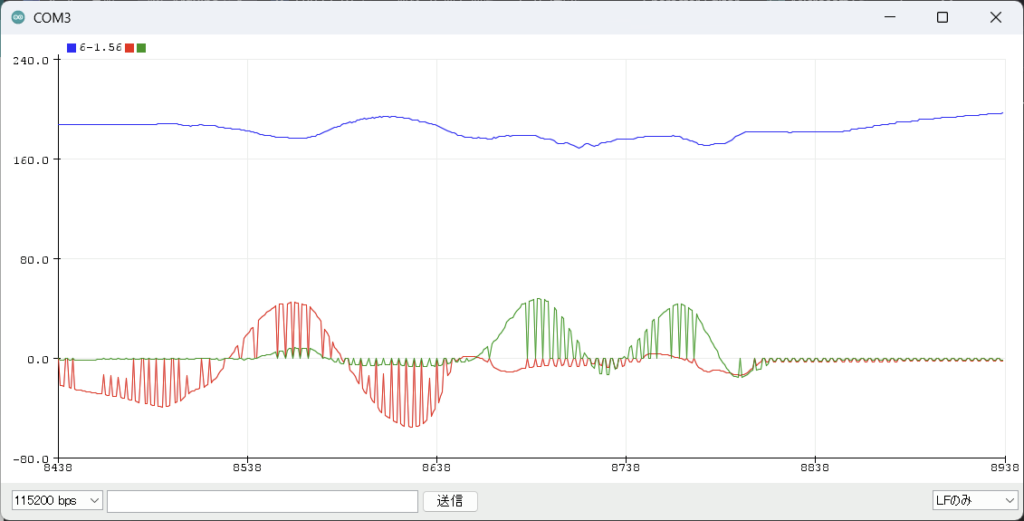Click the COM3 window title text
Image resolution: width=1024 pixels, height=521 pixels.
(x=52, y=18)
